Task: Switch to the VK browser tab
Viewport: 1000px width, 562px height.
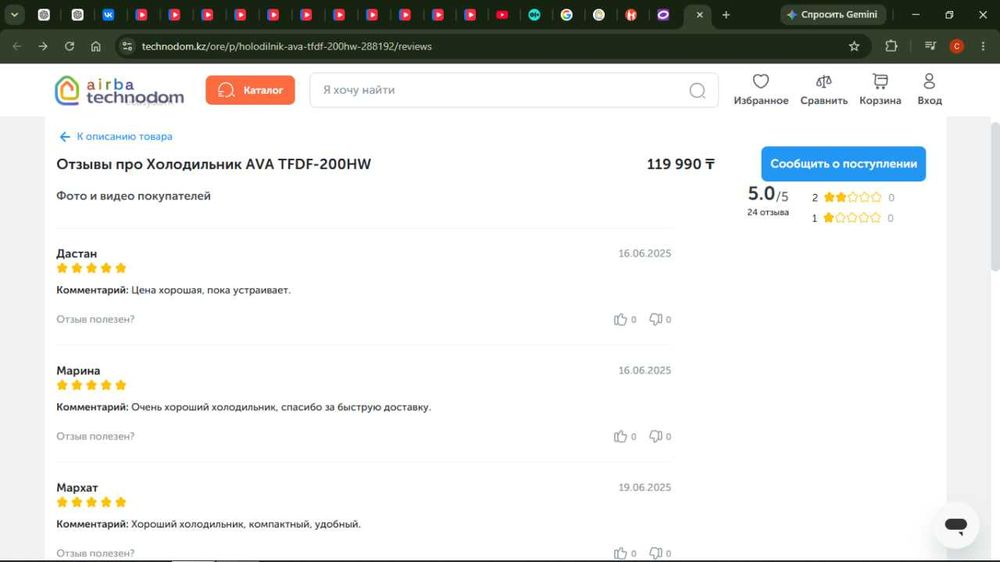Action: pyautogui.click(x=108, y=15)
